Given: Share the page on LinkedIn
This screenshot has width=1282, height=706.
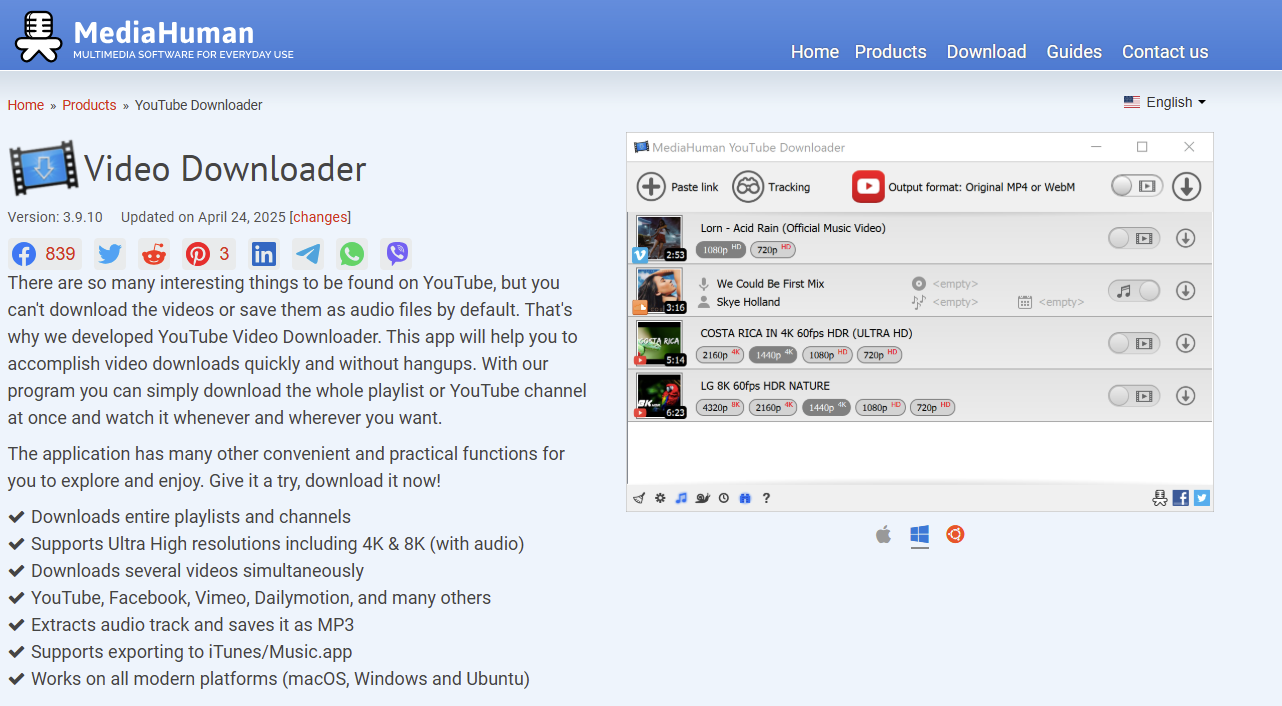Looking at the screenshot, I should [264, 253].
